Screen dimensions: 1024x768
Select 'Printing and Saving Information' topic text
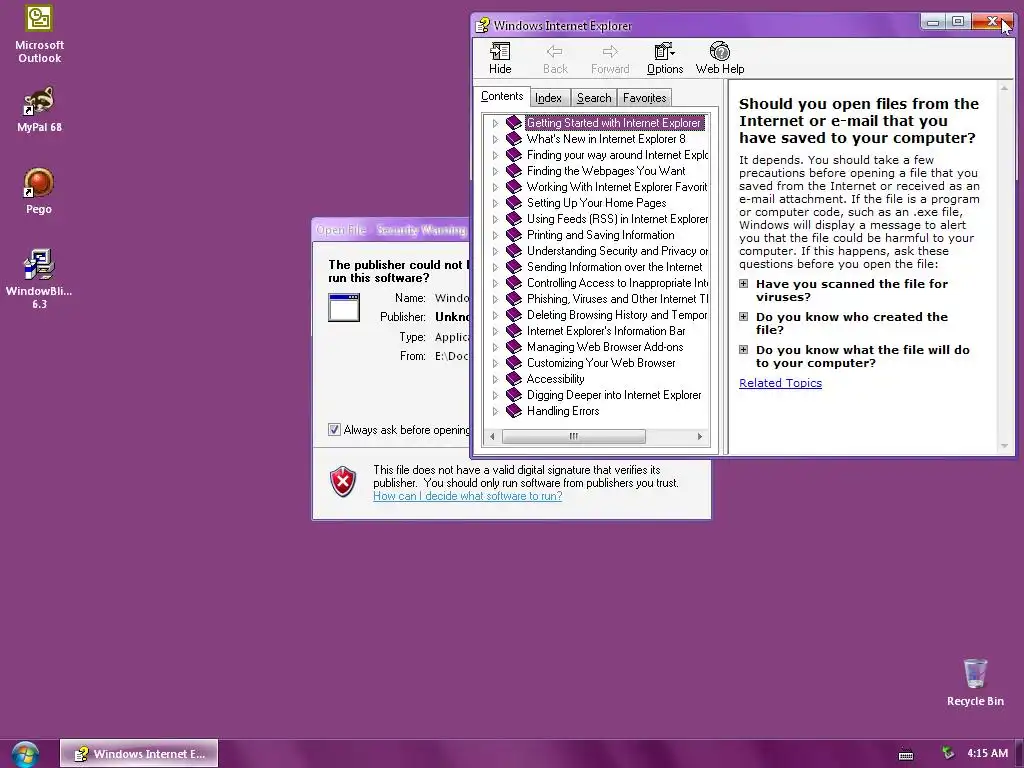point(601,234)
